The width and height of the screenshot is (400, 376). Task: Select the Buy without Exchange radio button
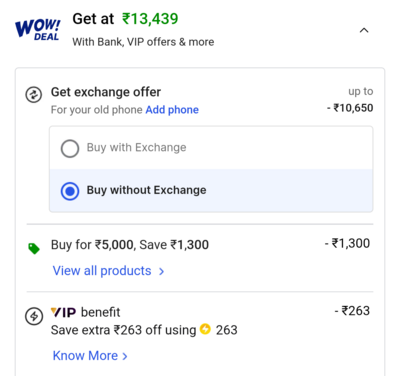click(70, 191)
